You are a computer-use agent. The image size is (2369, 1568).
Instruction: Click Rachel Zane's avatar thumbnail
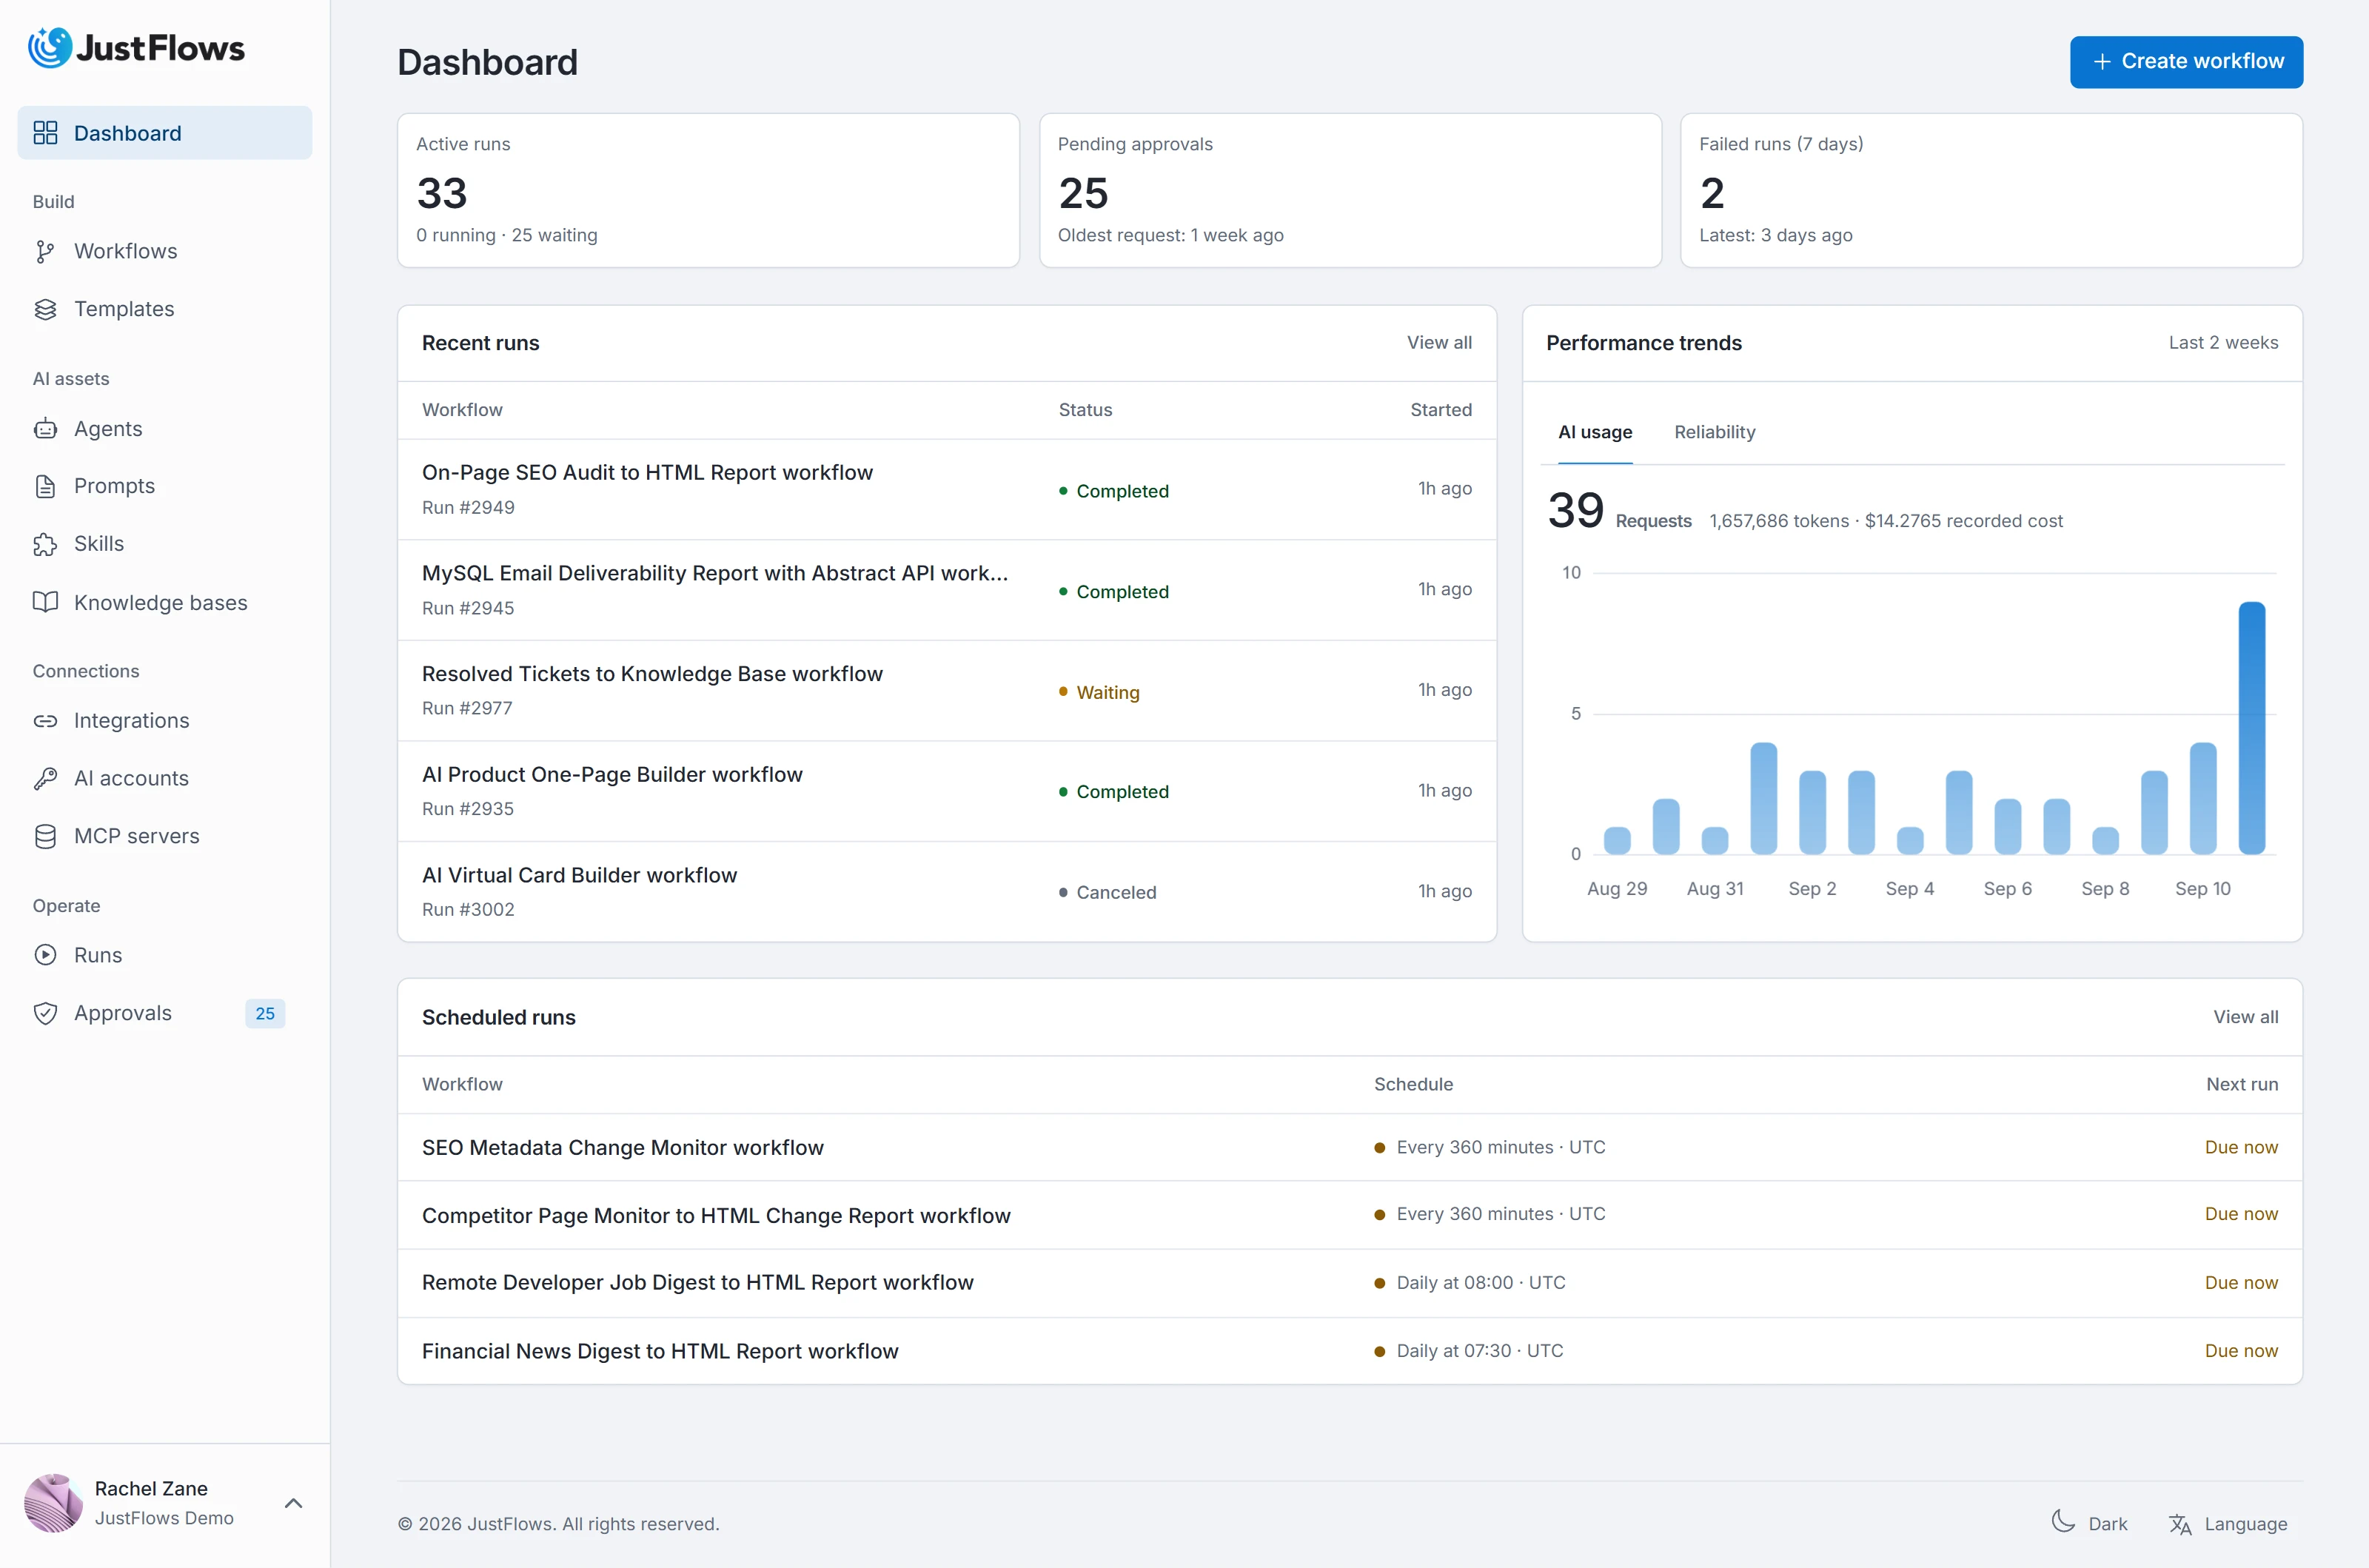pyautogui.click(x=53, y=1503)
